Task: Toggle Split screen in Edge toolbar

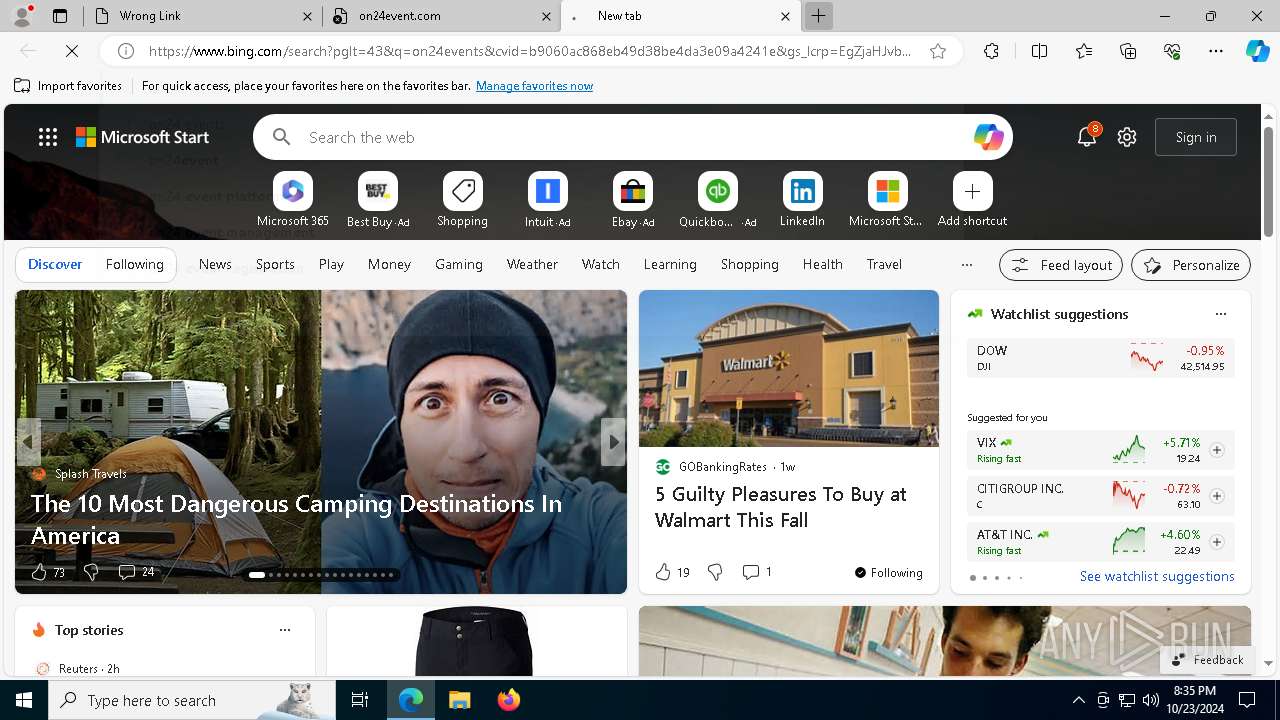Action: (x=1039, y=51)
